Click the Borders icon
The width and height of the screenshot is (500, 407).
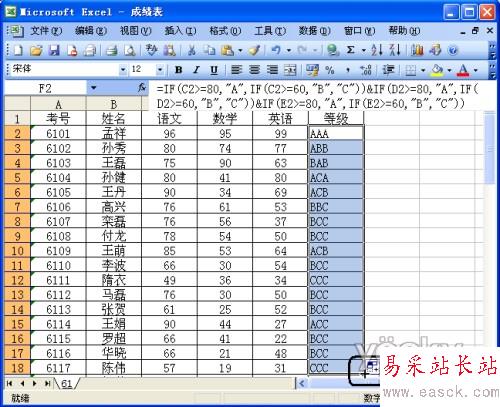pyautogui.click(x=411, y=70)
